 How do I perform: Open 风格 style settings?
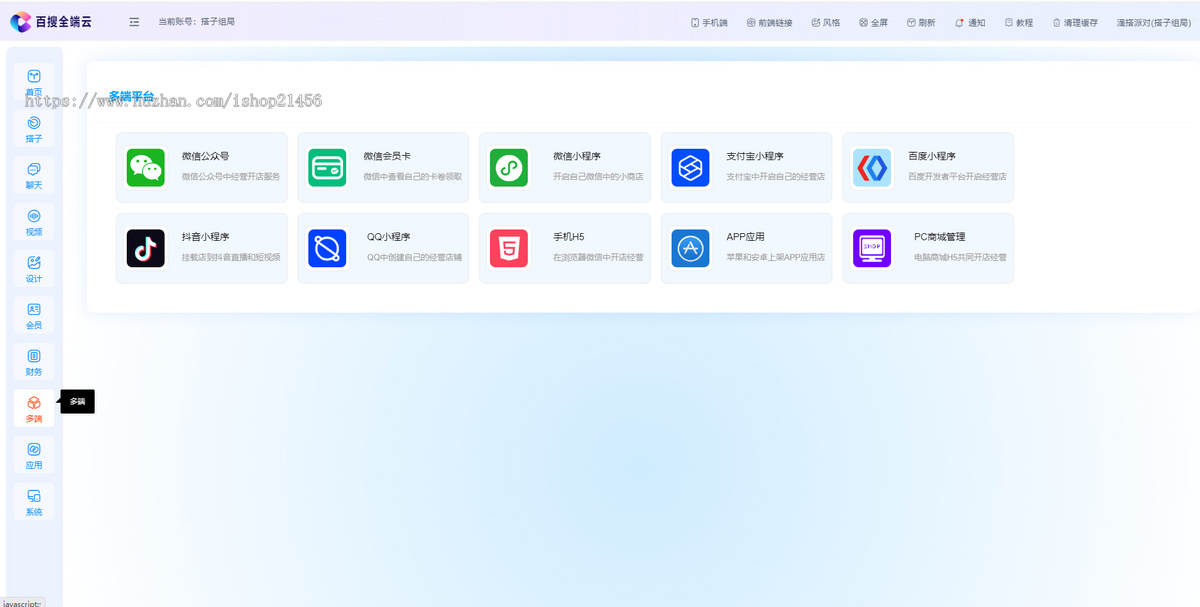coord(826,22)
